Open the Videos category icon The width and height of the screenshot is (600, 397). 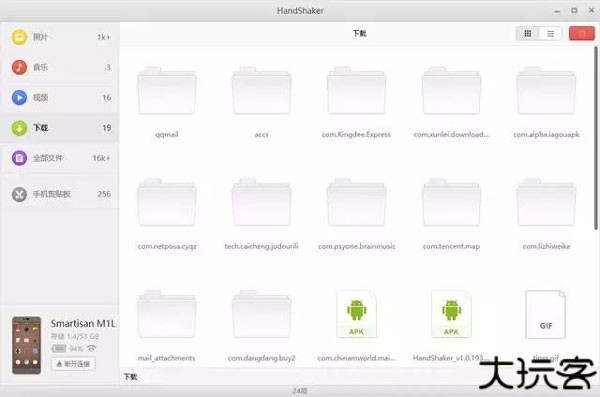19,98
